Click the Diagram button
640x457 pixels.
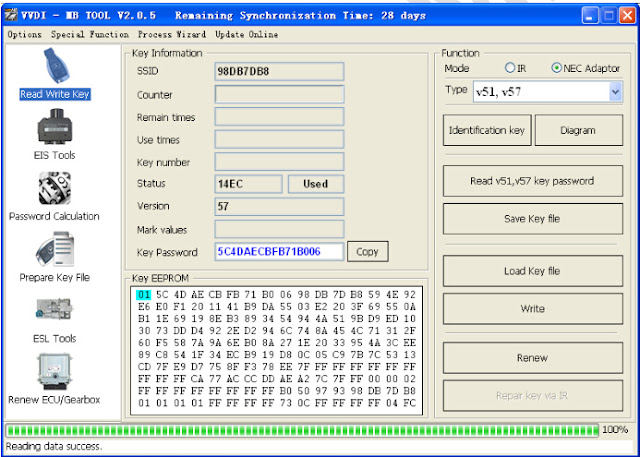click(x=578, y=130)
